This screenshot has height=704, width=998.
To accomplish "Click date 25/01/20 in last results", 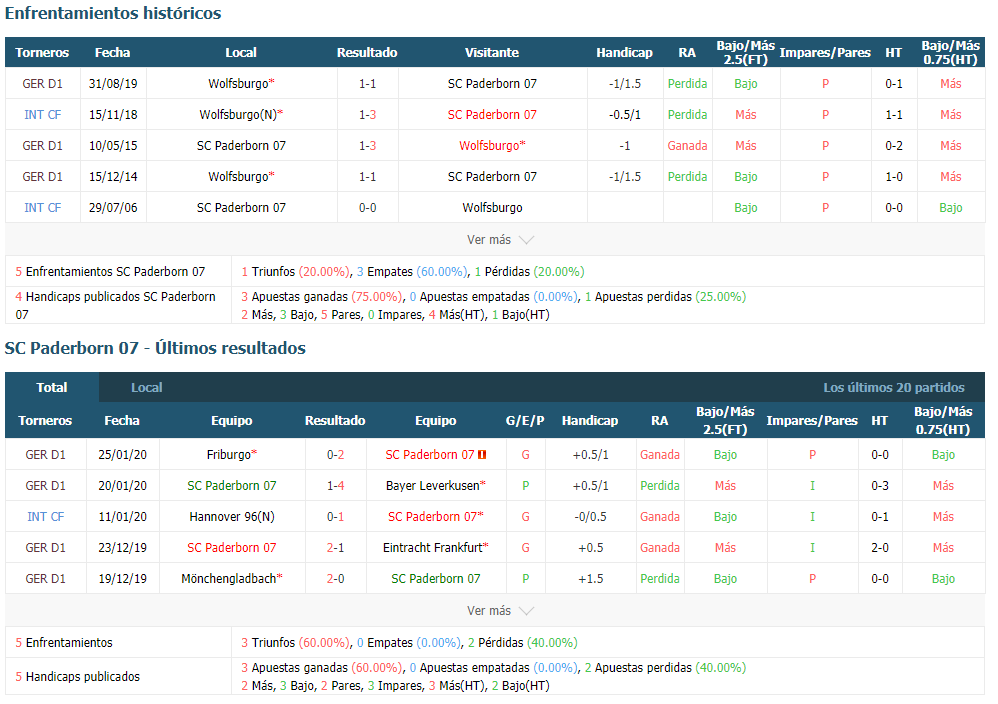I will point(122,454).
